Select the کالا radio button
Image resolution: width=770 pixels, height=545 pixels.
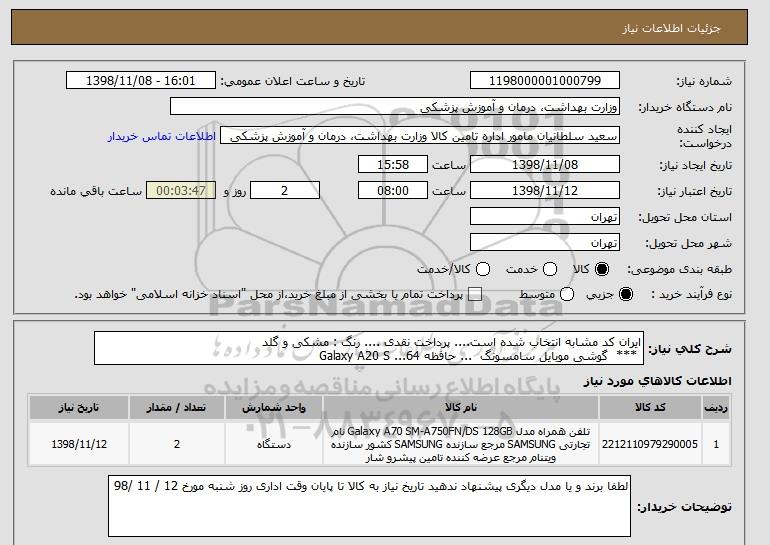(602, 269)
